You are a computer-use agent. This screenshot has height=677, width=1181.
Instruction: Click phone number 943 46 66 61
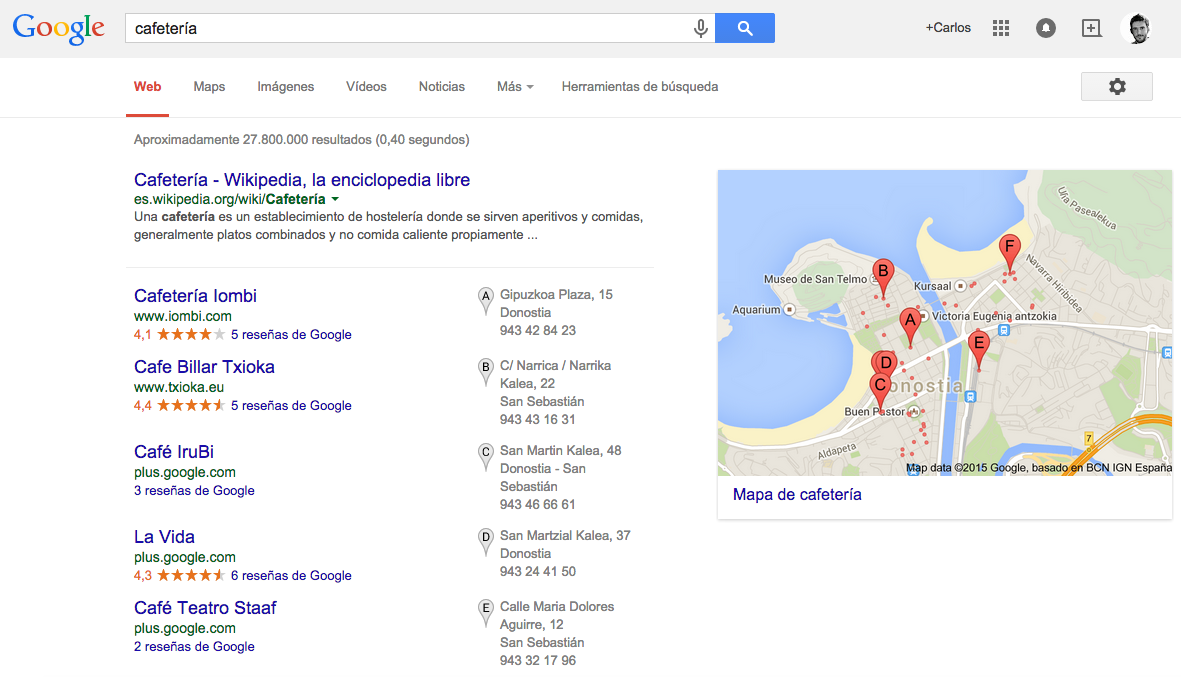pos(538,505)
